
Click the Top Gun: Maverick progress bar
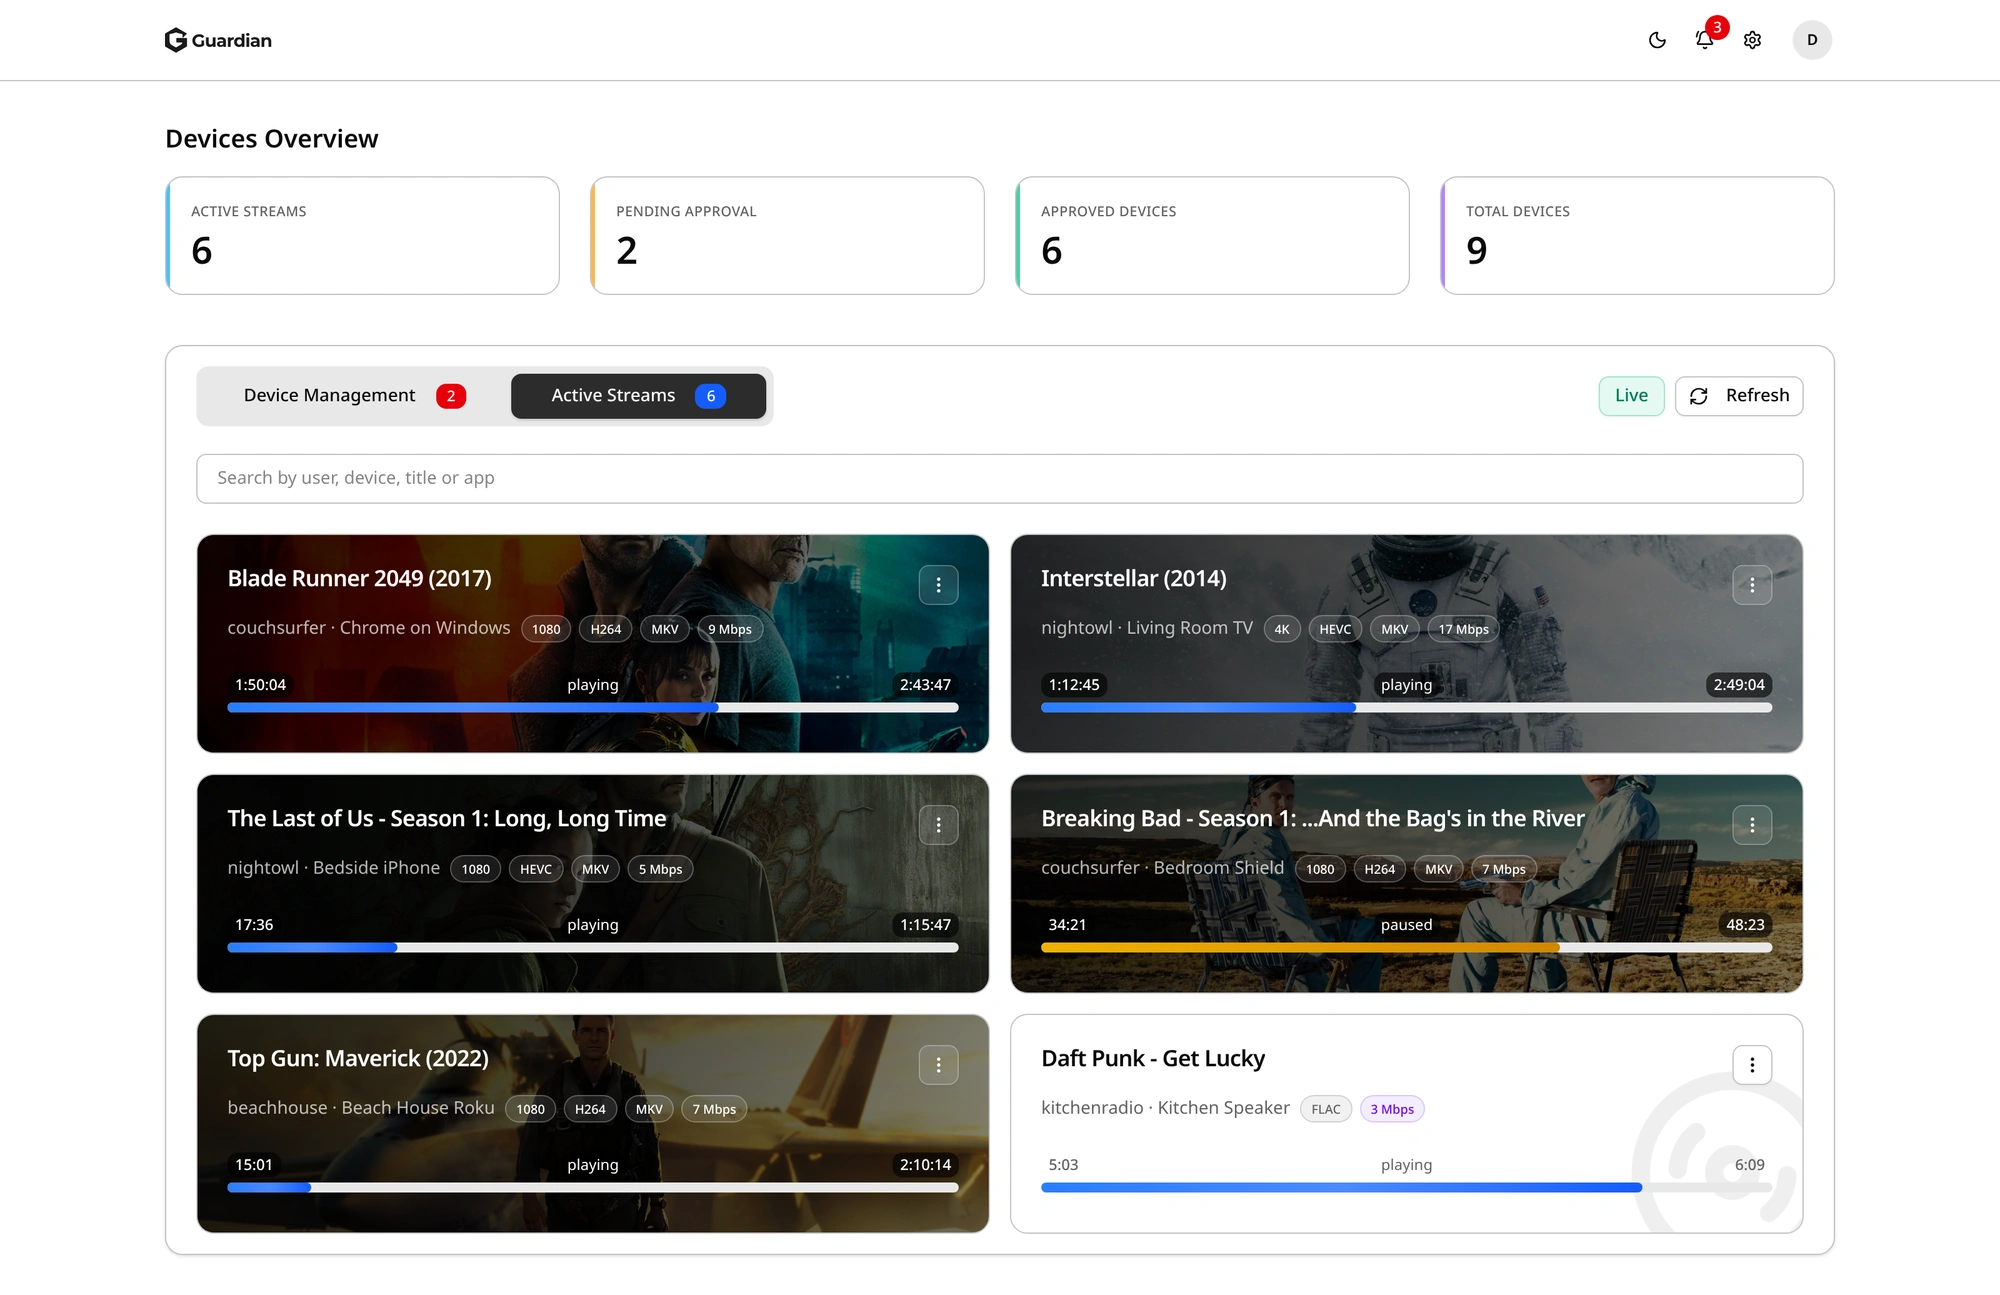[x=592, y=1187]
